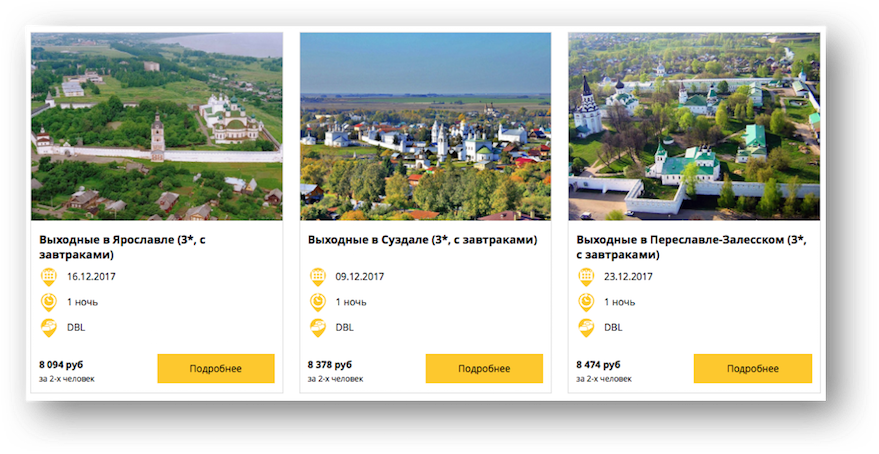Click calendar icon on Suzdal tour card
The height and width of the screenshot is (454, 879).
pos(318,277)
